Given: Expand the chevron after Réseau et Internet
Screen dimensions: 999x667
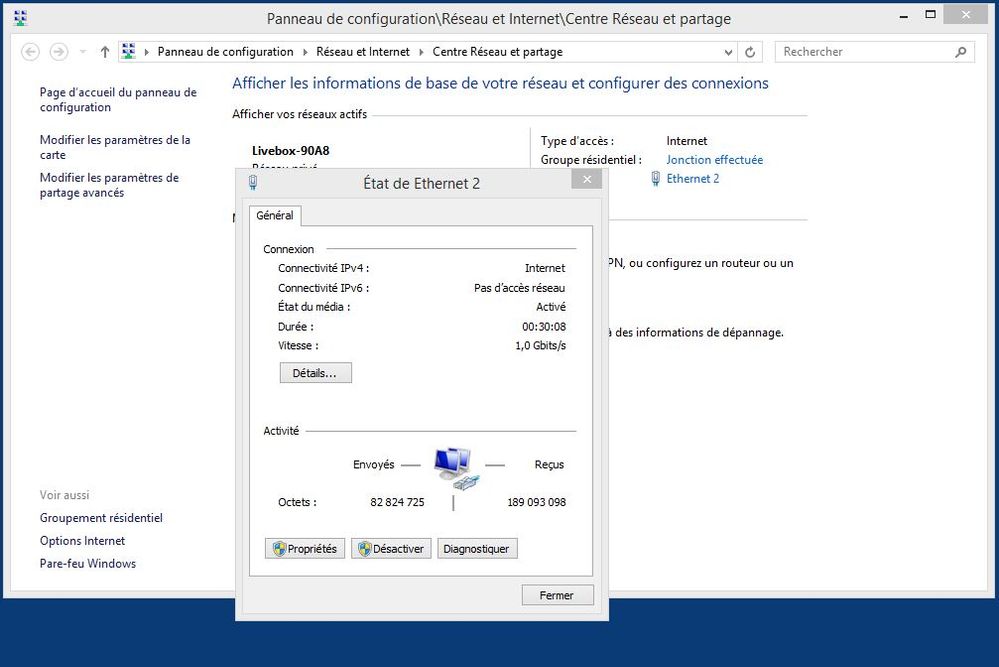Looking at the screenshot, I should pos(422,52).
